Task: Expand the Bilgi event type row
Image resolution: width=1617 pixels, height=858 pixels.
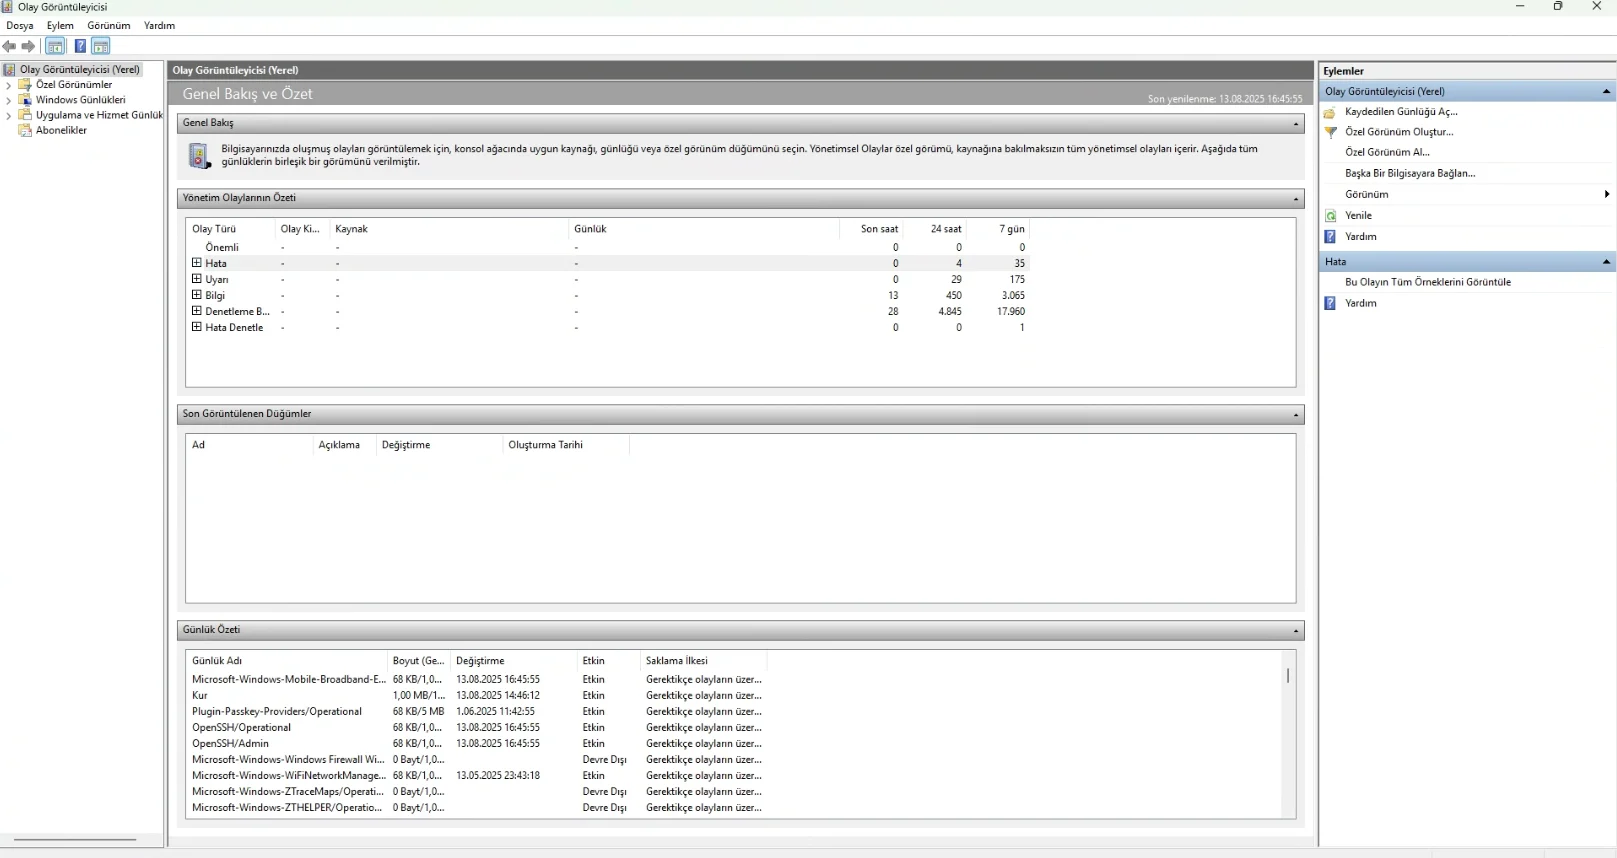Action: [197, 295]
